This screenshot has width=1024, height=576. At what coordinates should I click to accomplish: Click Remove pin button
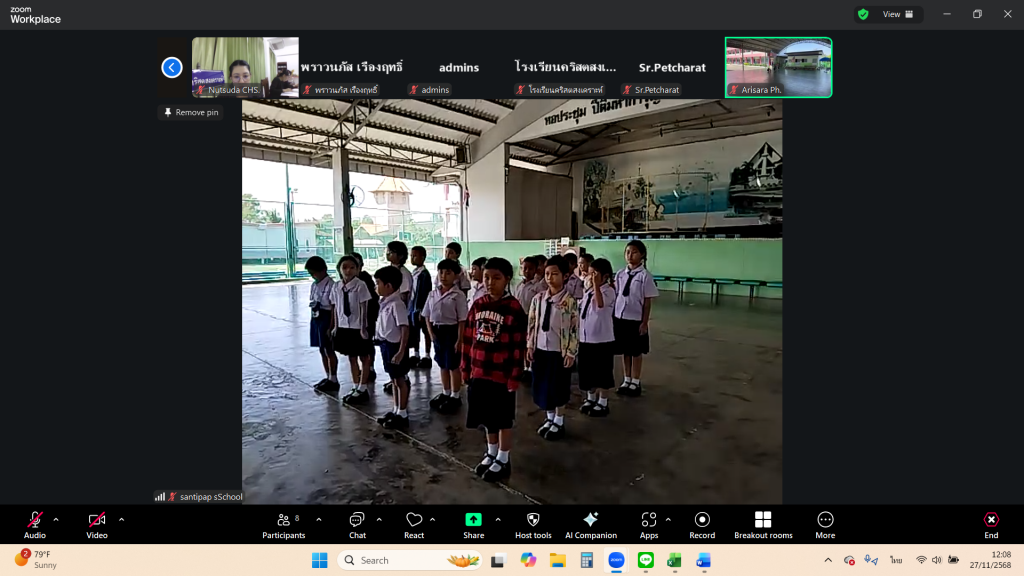tap(190, 112)
